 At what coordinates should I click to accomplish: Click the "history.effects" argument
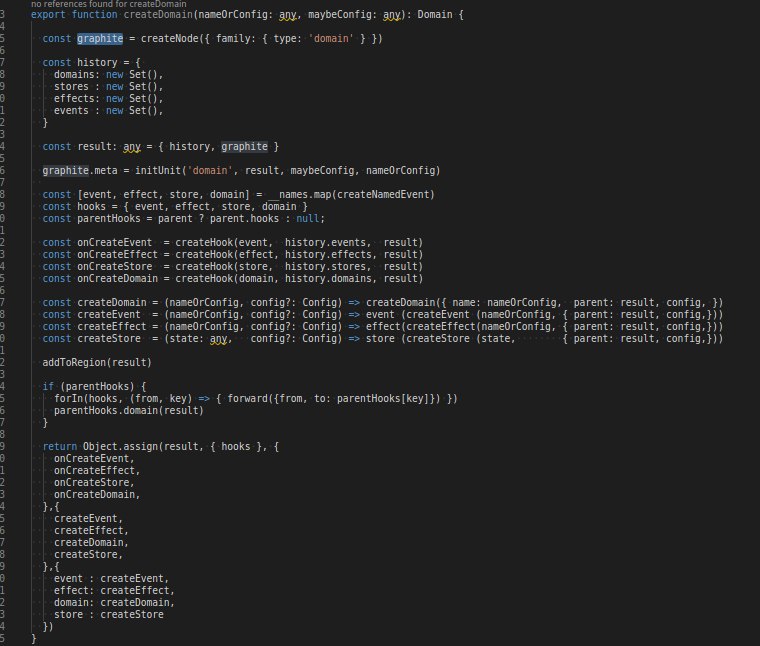click(328, 254)
